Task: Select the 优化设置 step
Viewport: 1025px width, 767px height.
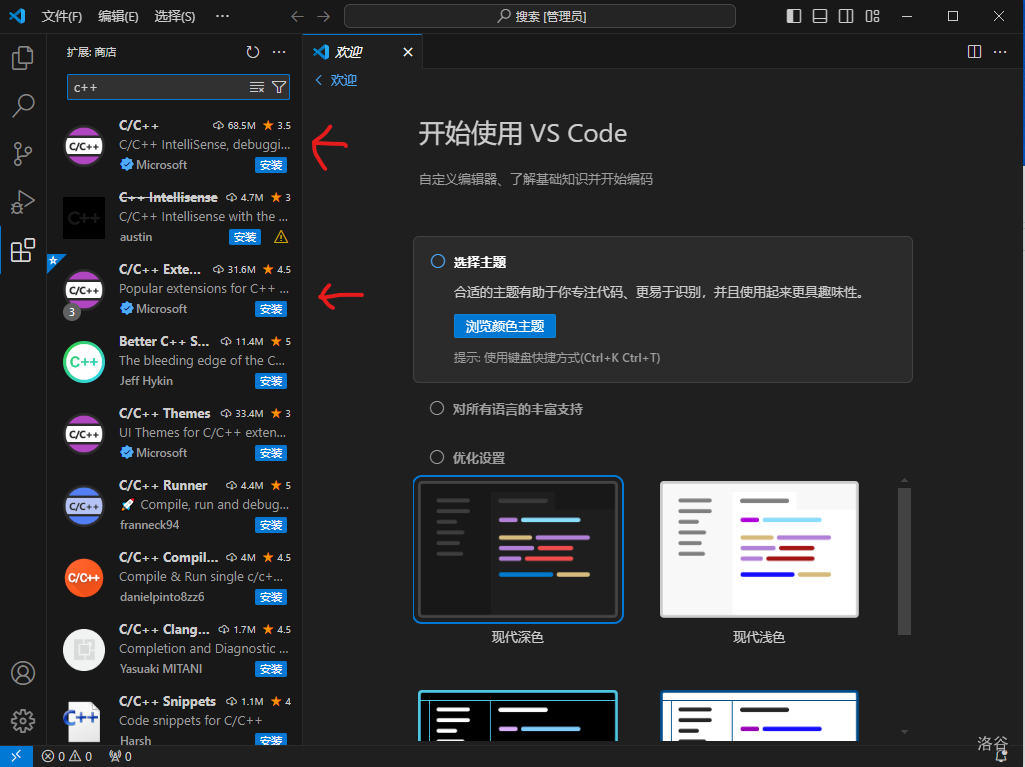Action: click(437, 457)
